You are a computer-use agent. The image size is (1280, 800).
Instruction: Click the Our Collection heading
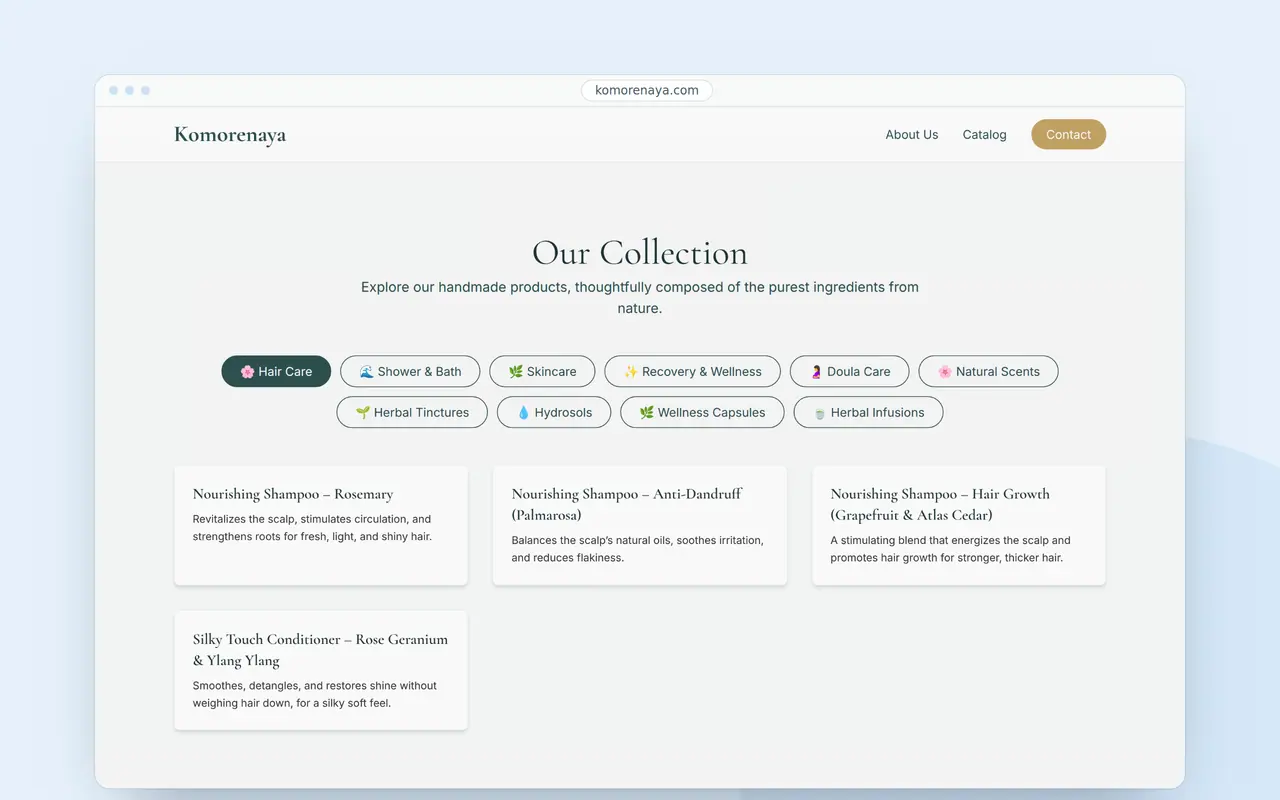(x=640, y=252)
